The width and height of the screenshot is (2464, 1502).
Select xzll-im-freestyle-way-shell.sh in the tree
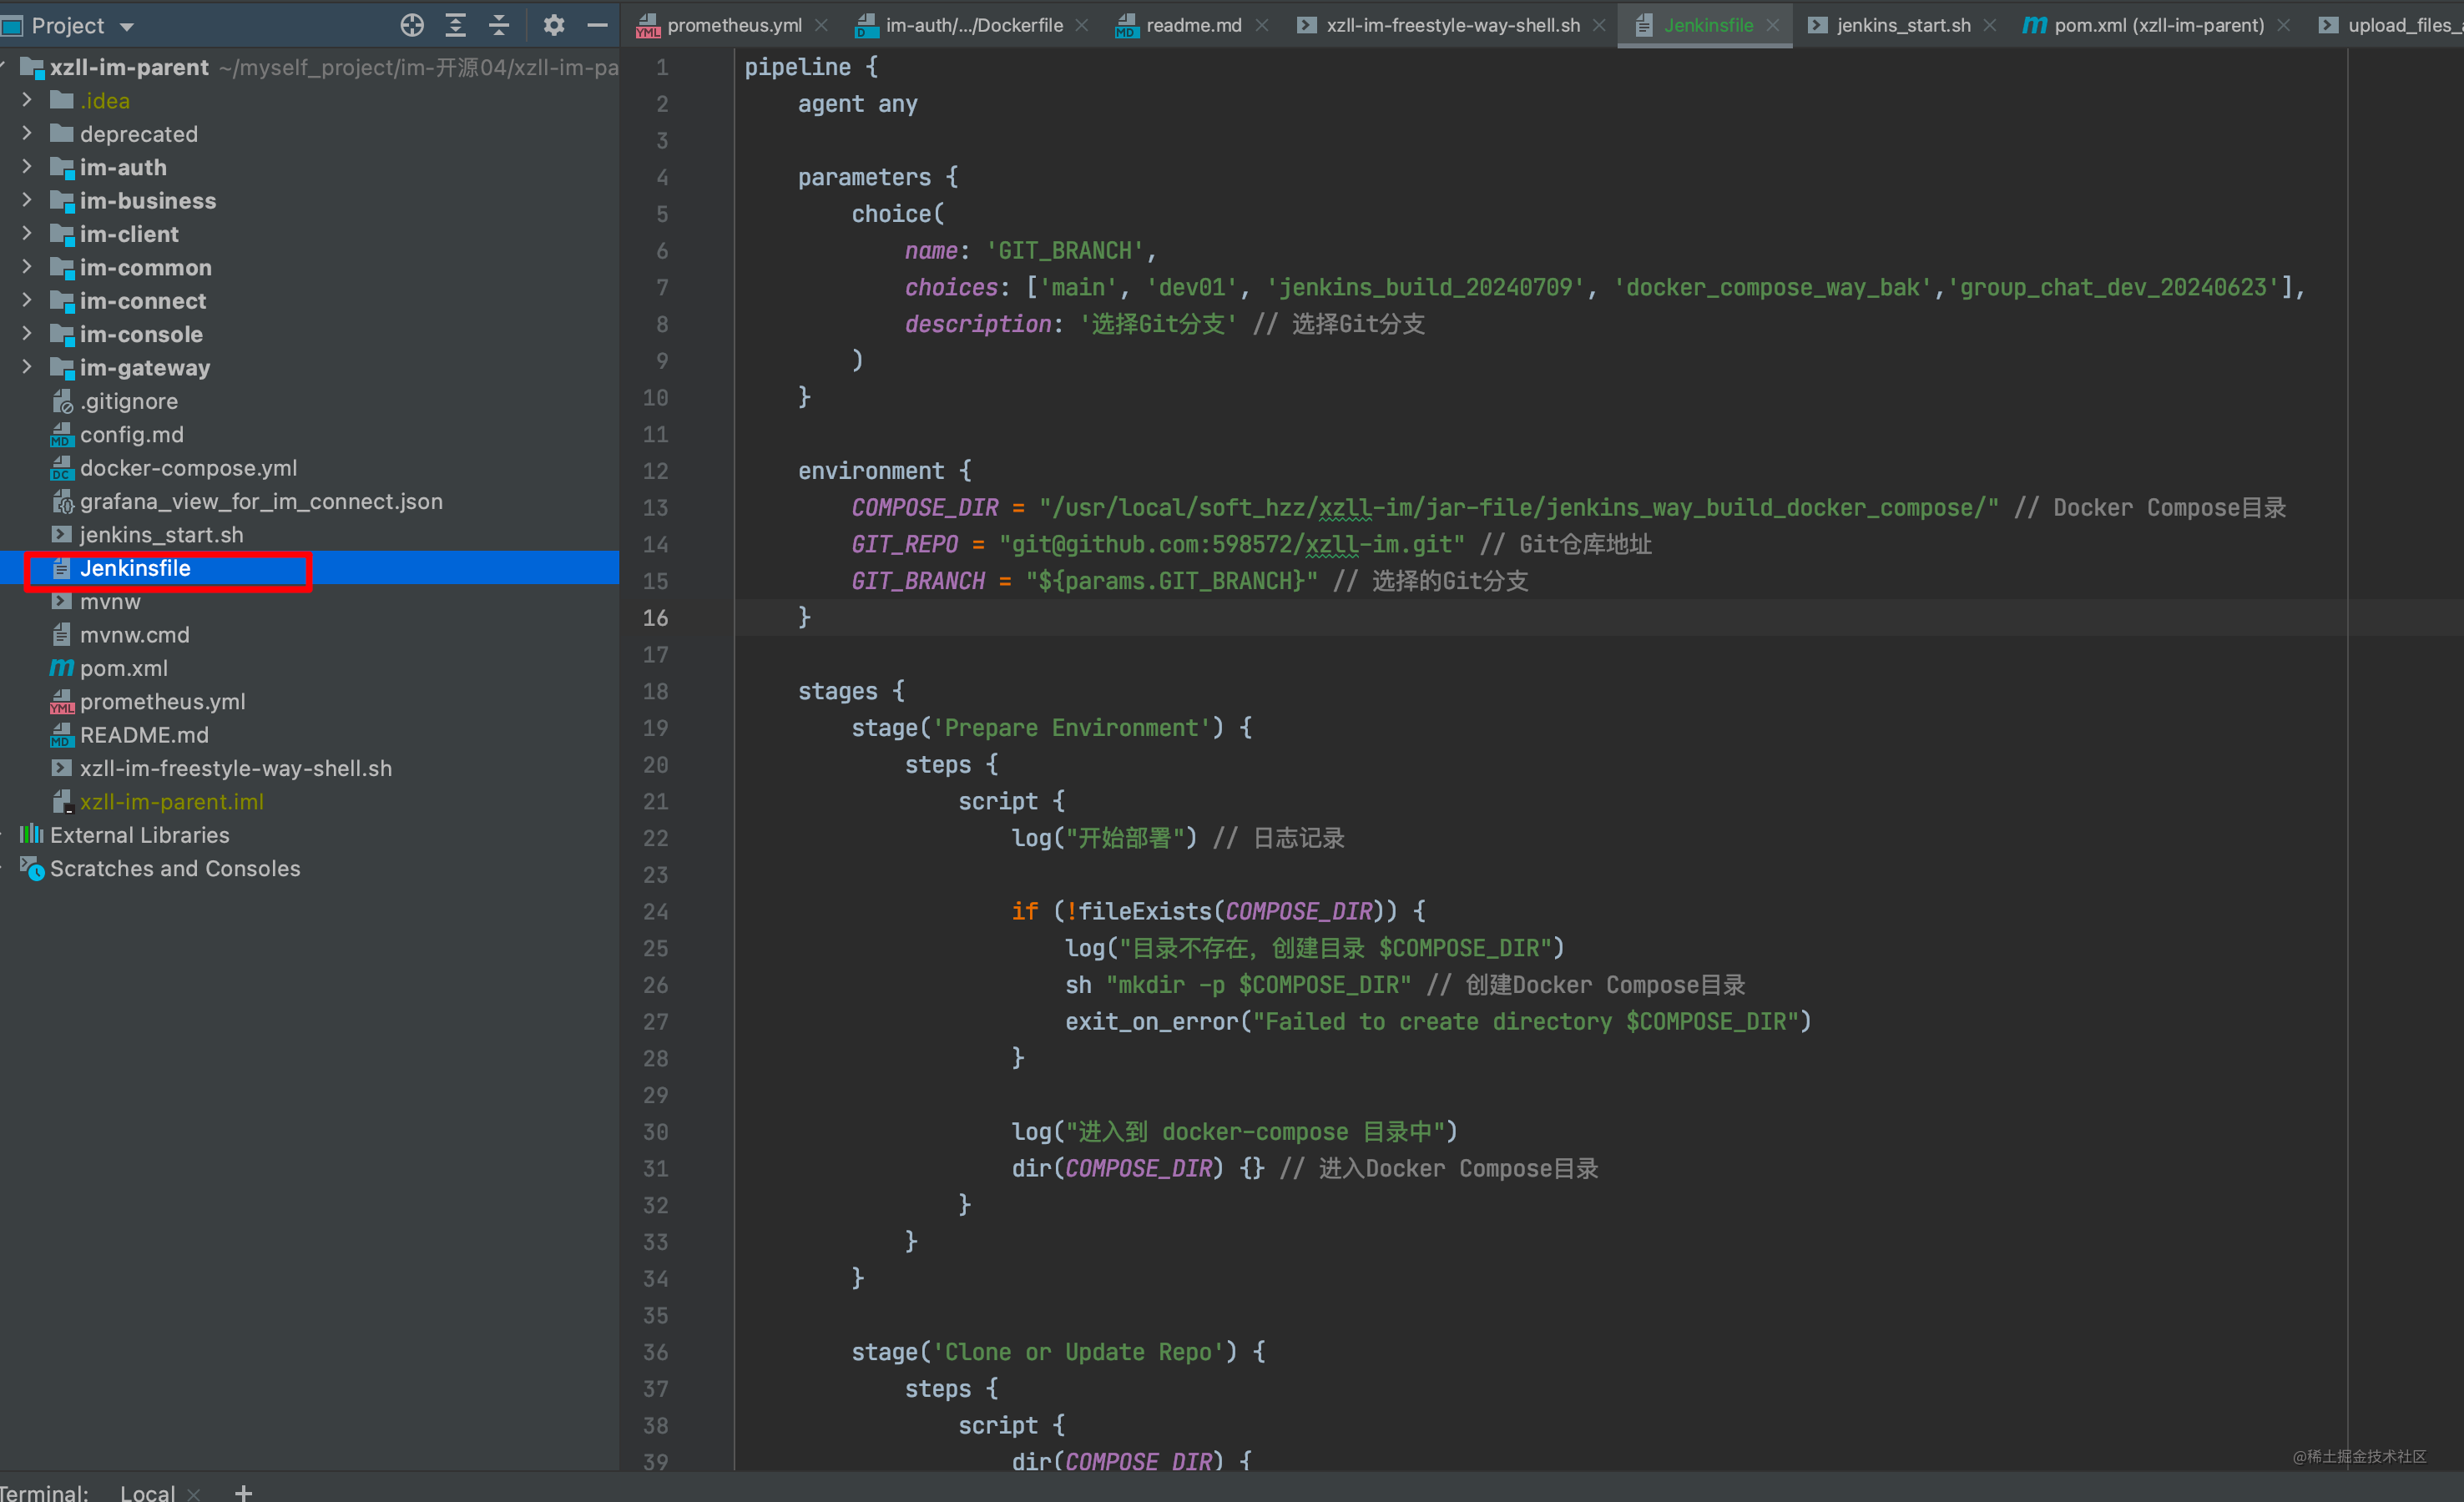tap(236, 768)
